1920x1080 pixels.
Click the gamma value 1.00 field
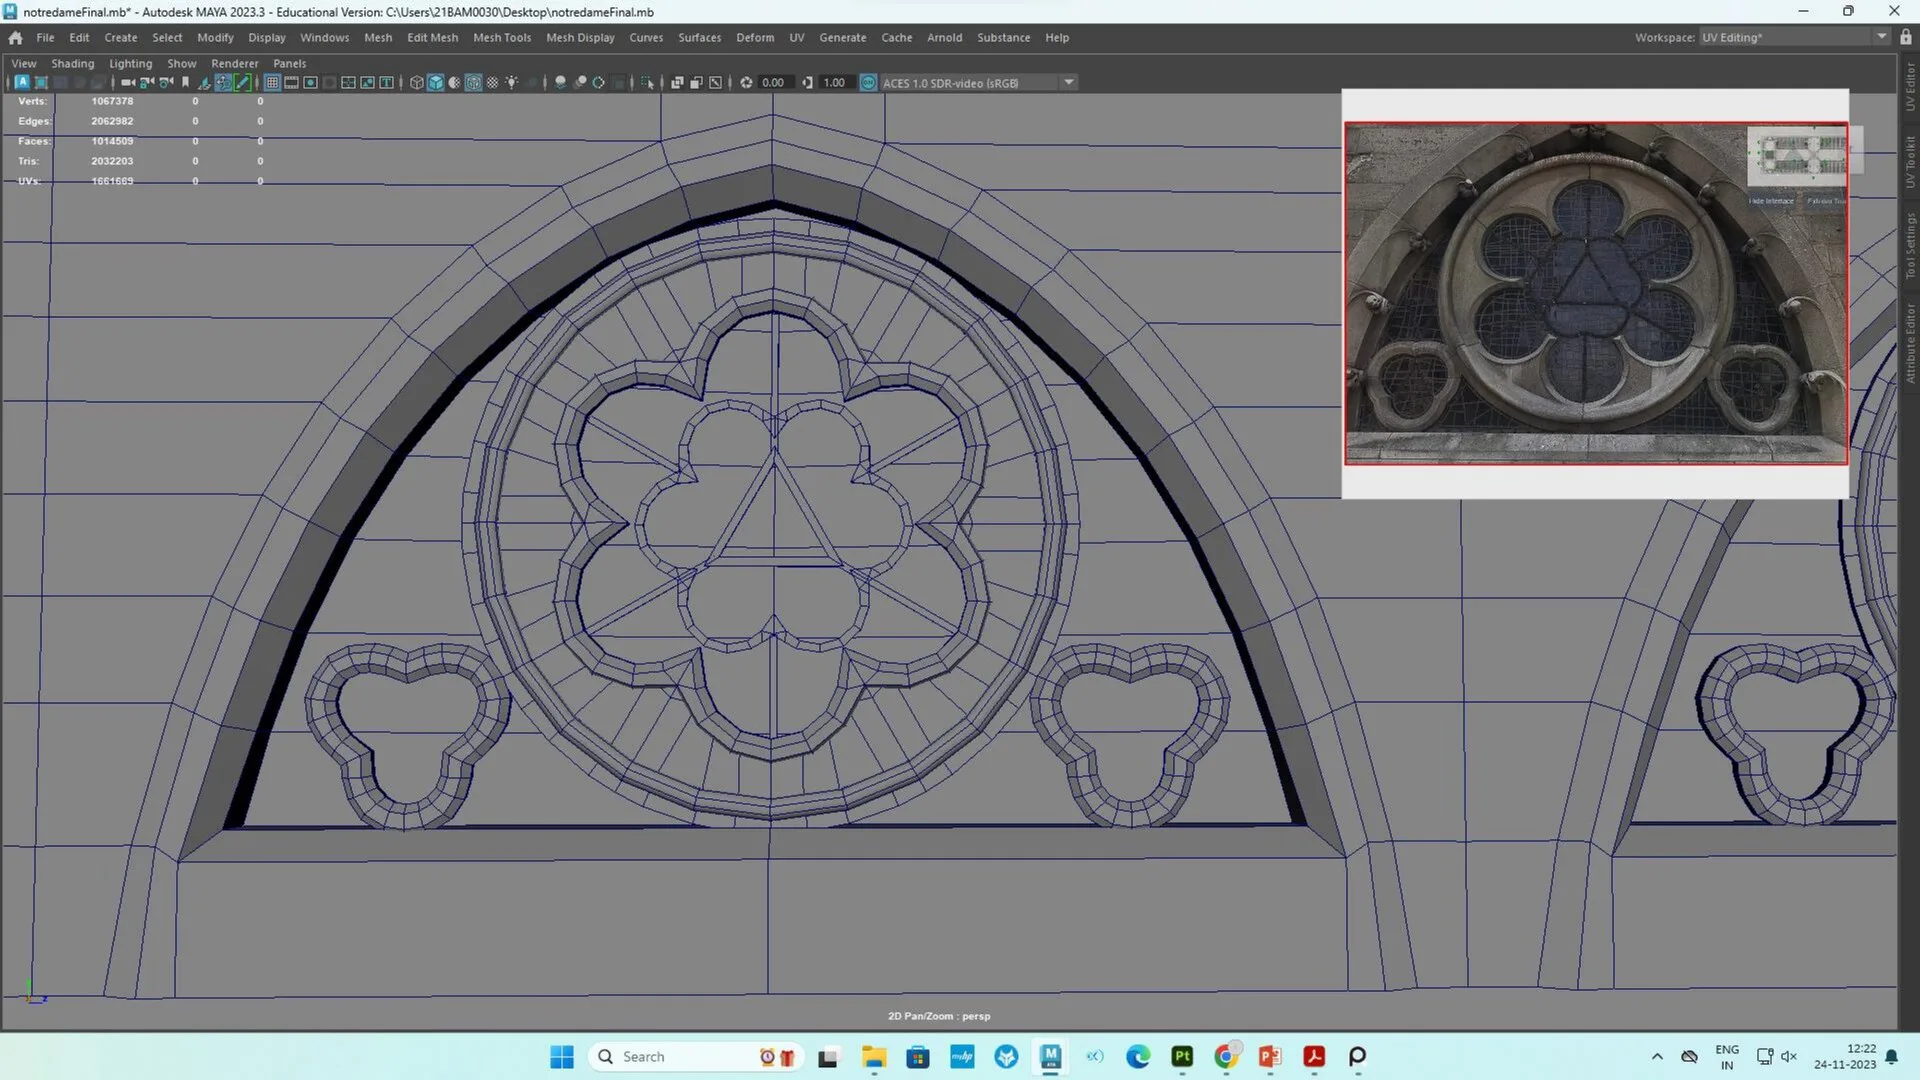pos(833,82)
